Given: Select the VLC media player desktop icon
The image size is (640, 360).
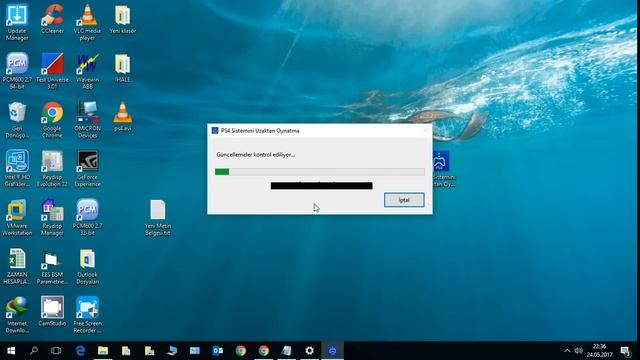Looking at the screenshot, I should pyautogui.click(x=87, y=22).
